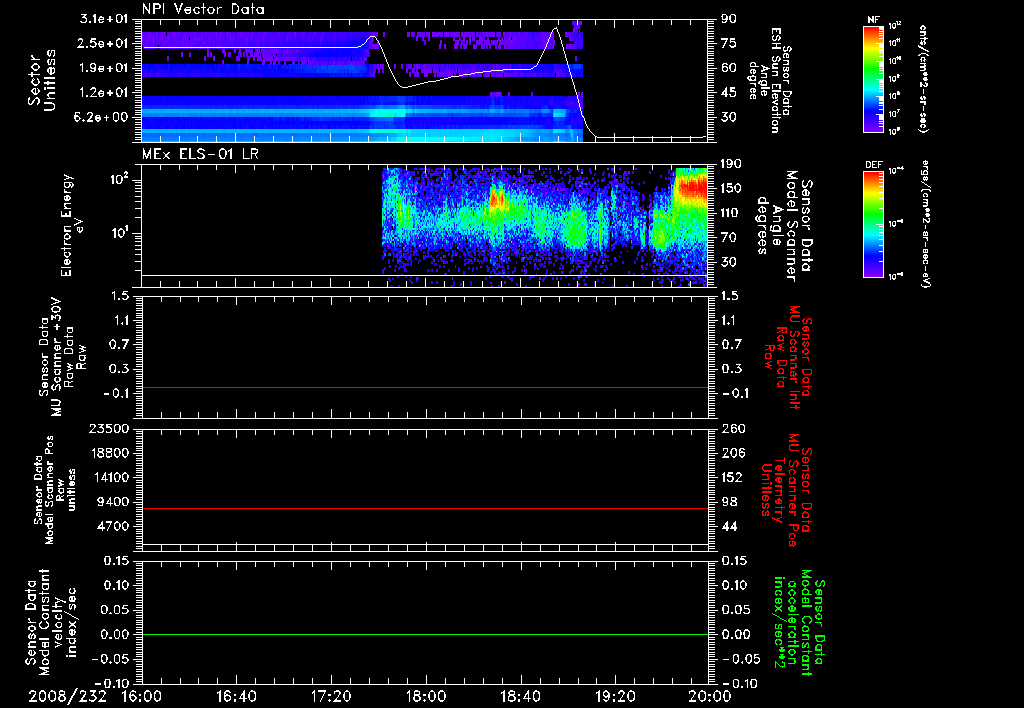Click the 9400 scanner position tick value
1024x708 pixels.
(114, 502)
